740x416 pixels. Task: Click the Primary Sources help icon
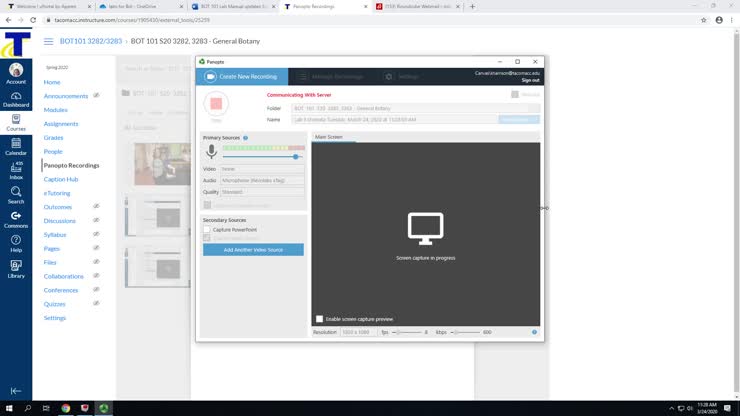(245, 138)
